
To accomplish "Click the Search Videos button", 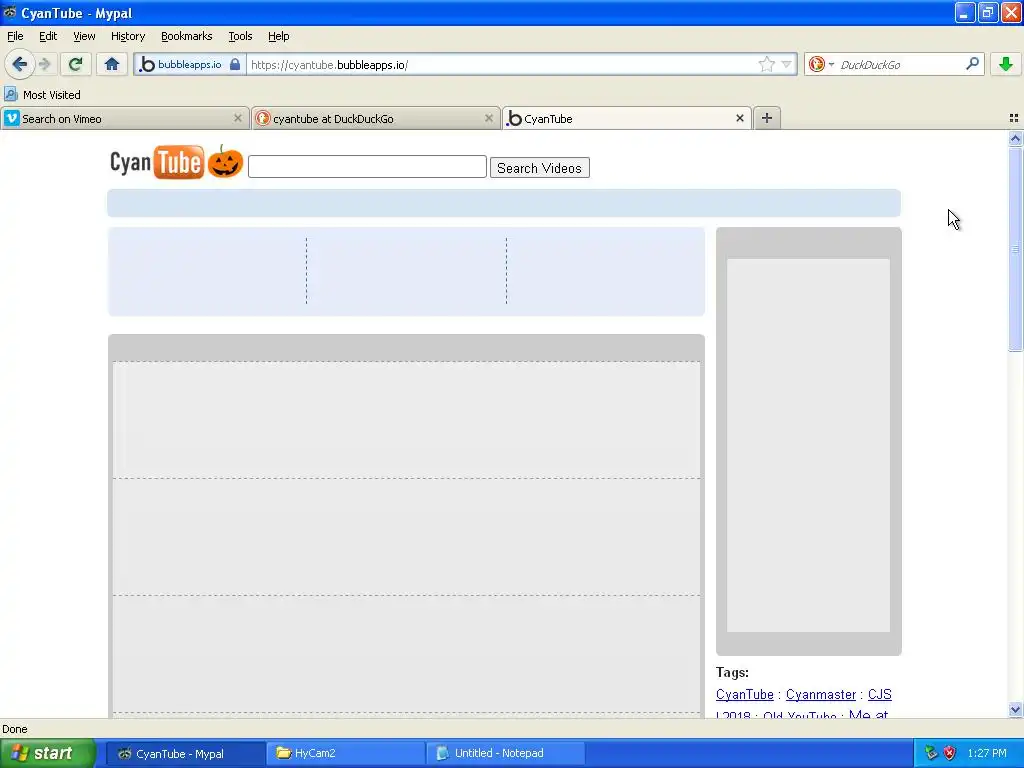I will pos(539,168).
